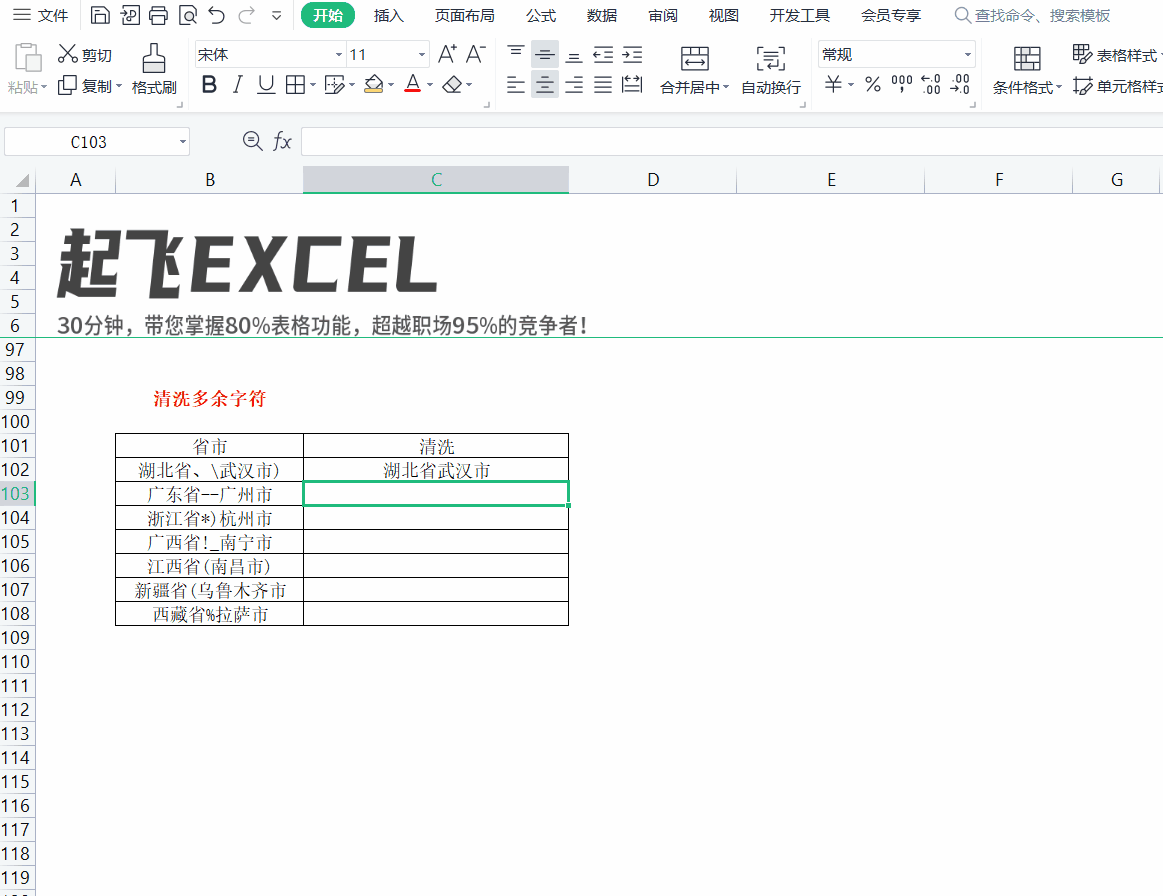The width and height of the screenshot is (1163, 896).
Task: Click Merge and Center (合并居中)
Action: point(694,70)
